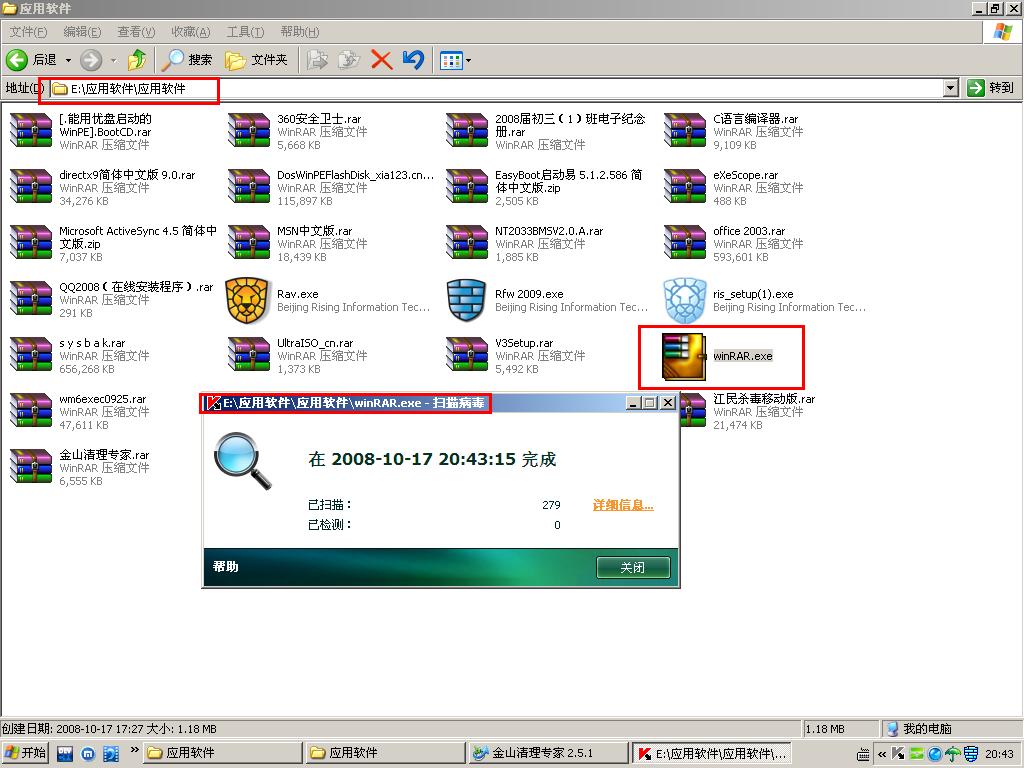Image resolution: width=1024 pixels, height=768 pixels.
Task: Select the directx9简体中文版 9.0.rar icon
Action: (31, 186)
